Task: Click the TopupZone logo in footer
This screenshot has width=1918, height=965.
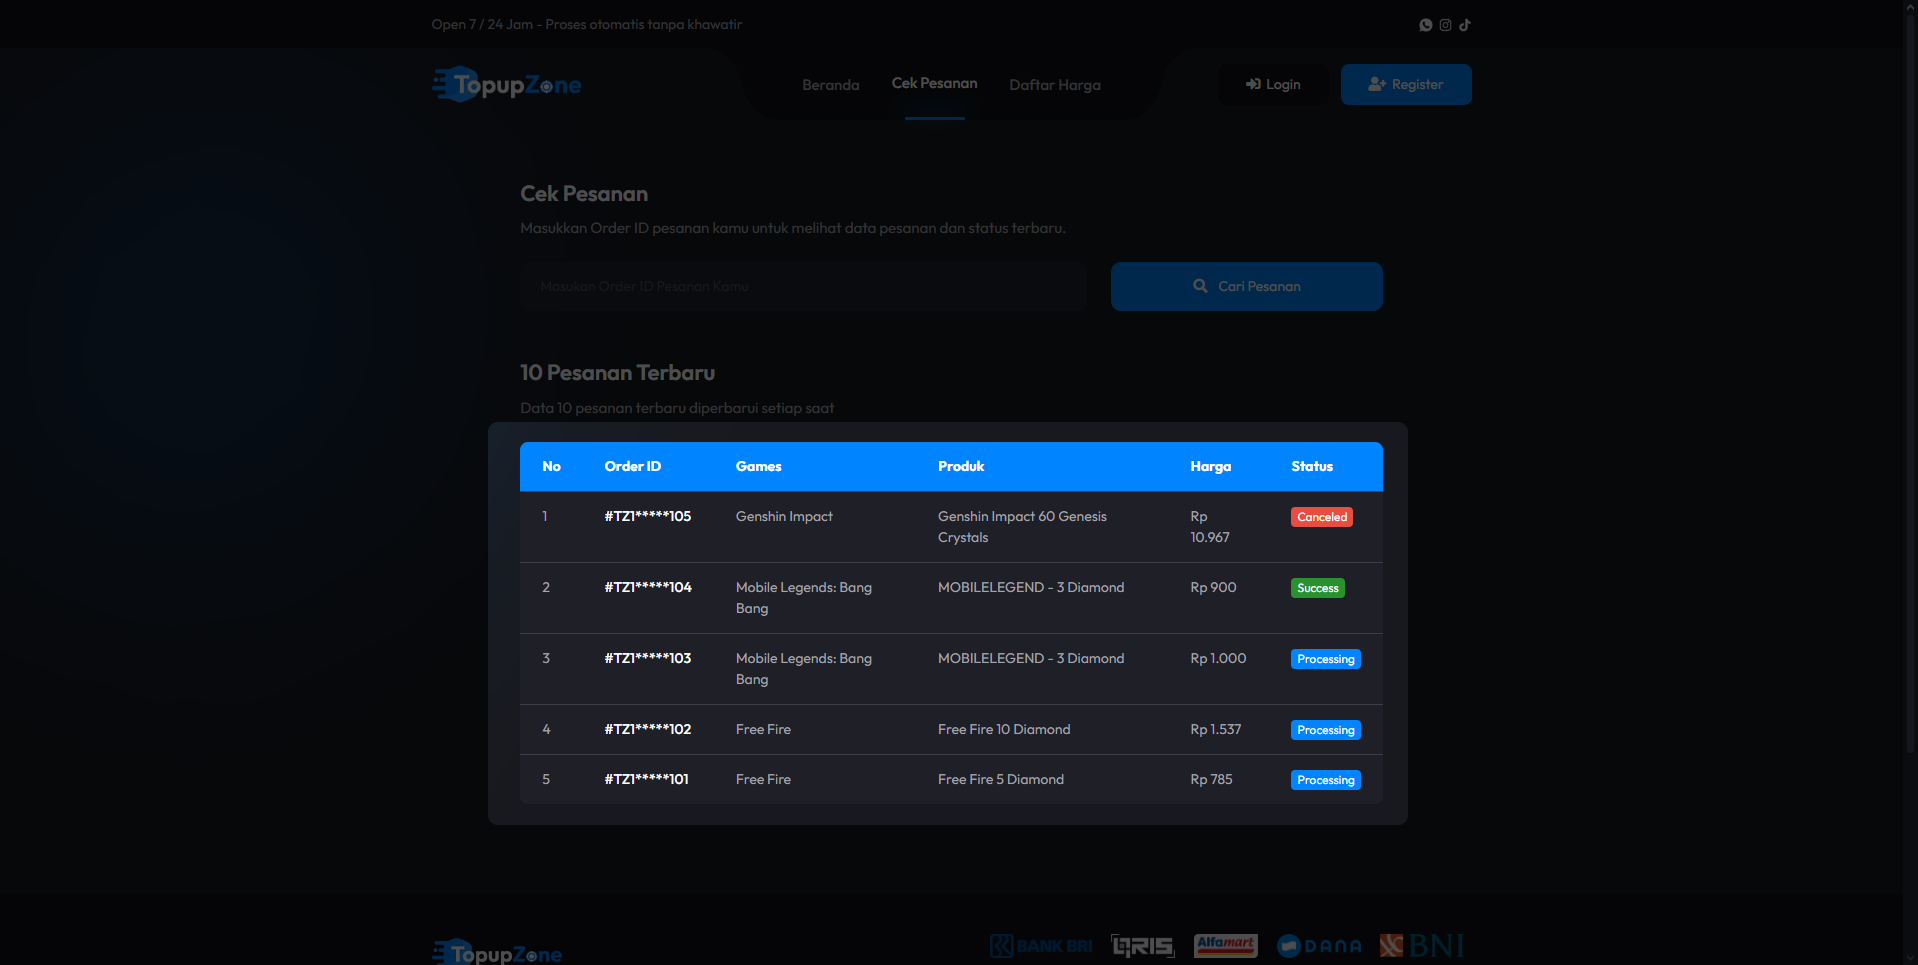Action: (x=498, y=952)
